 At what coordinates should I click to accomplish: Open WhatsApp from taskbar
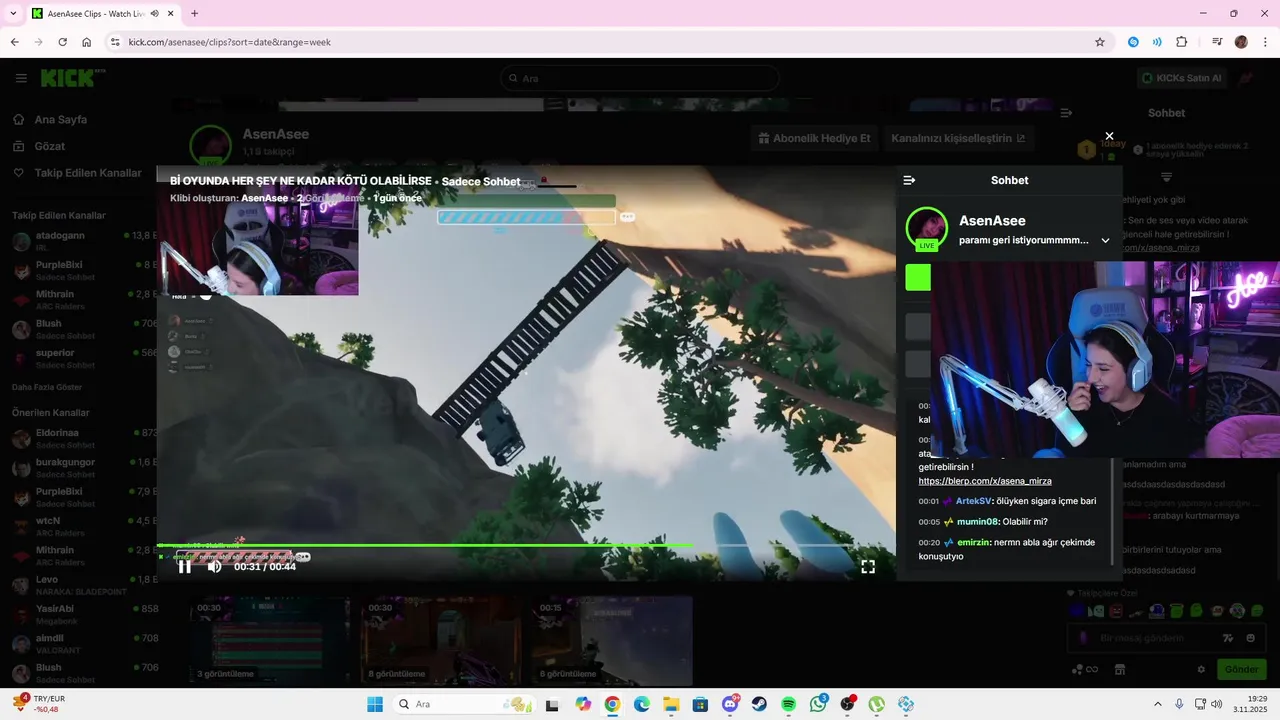click(818, 704)
